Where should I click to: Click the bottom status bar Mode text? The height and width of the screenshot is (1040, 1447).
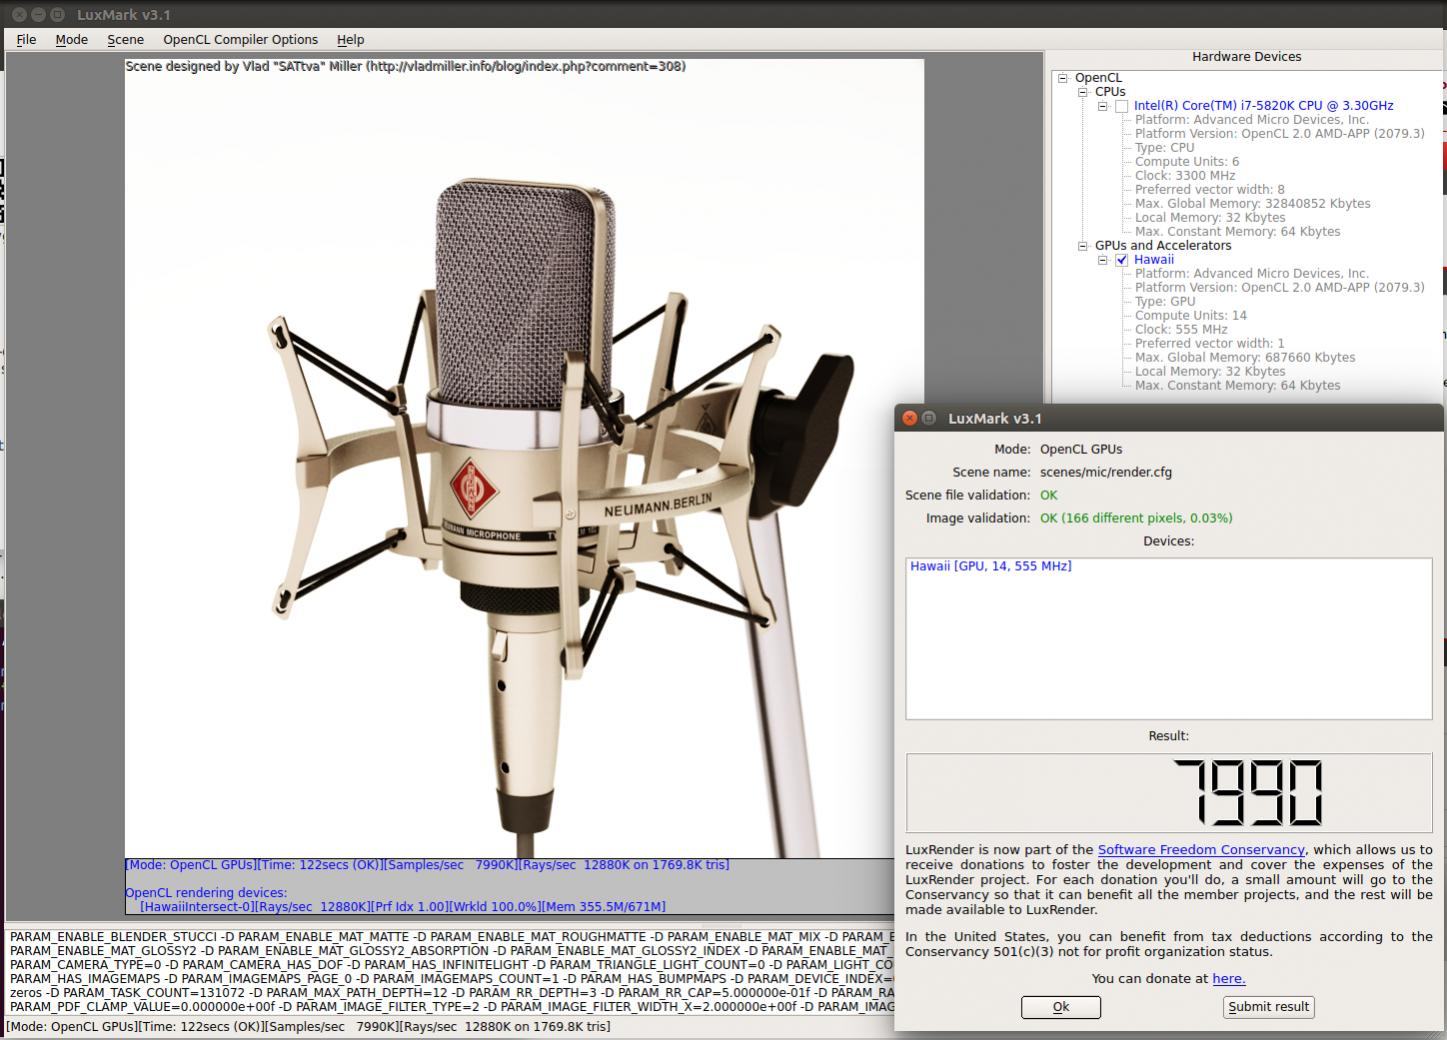[308, 1027]
